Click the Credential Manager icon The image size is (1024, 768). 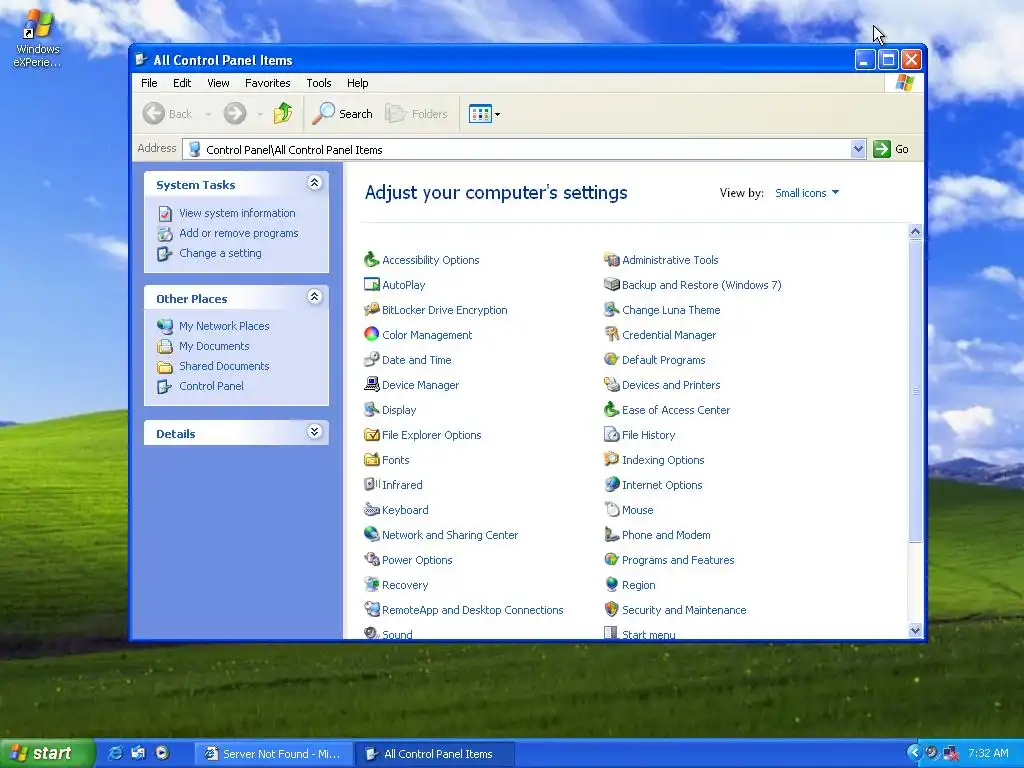(x=611, y=334)
